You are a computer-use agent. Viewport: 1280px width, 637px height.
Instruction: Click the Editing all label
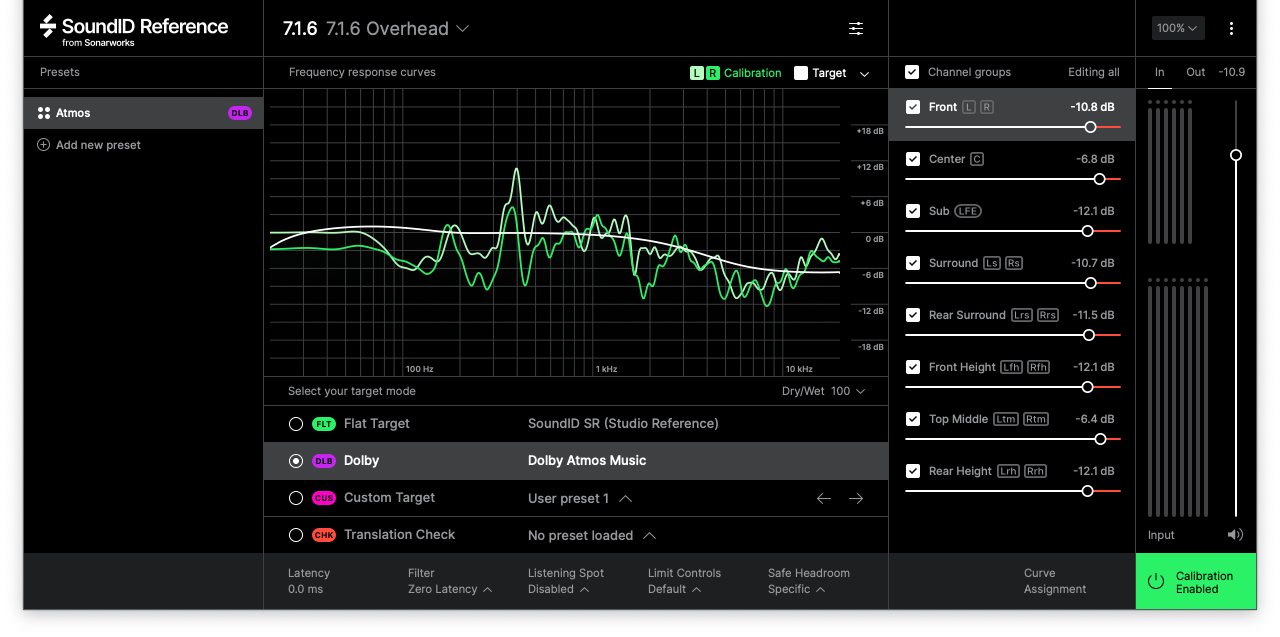(x=1094, y=72)
